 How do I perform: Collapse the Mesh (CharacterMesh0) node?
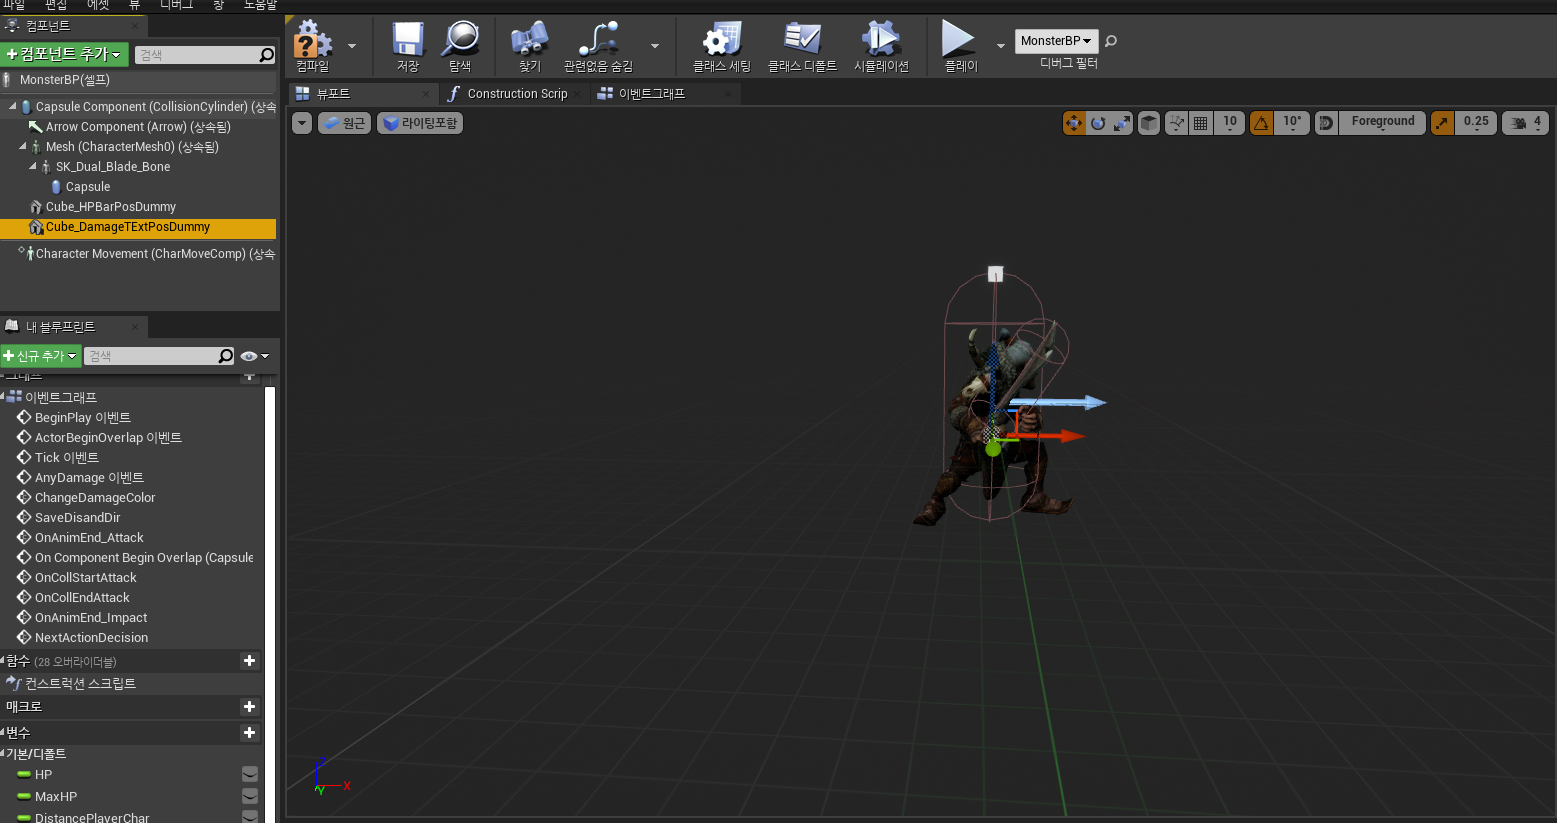(x=23, y=146)
